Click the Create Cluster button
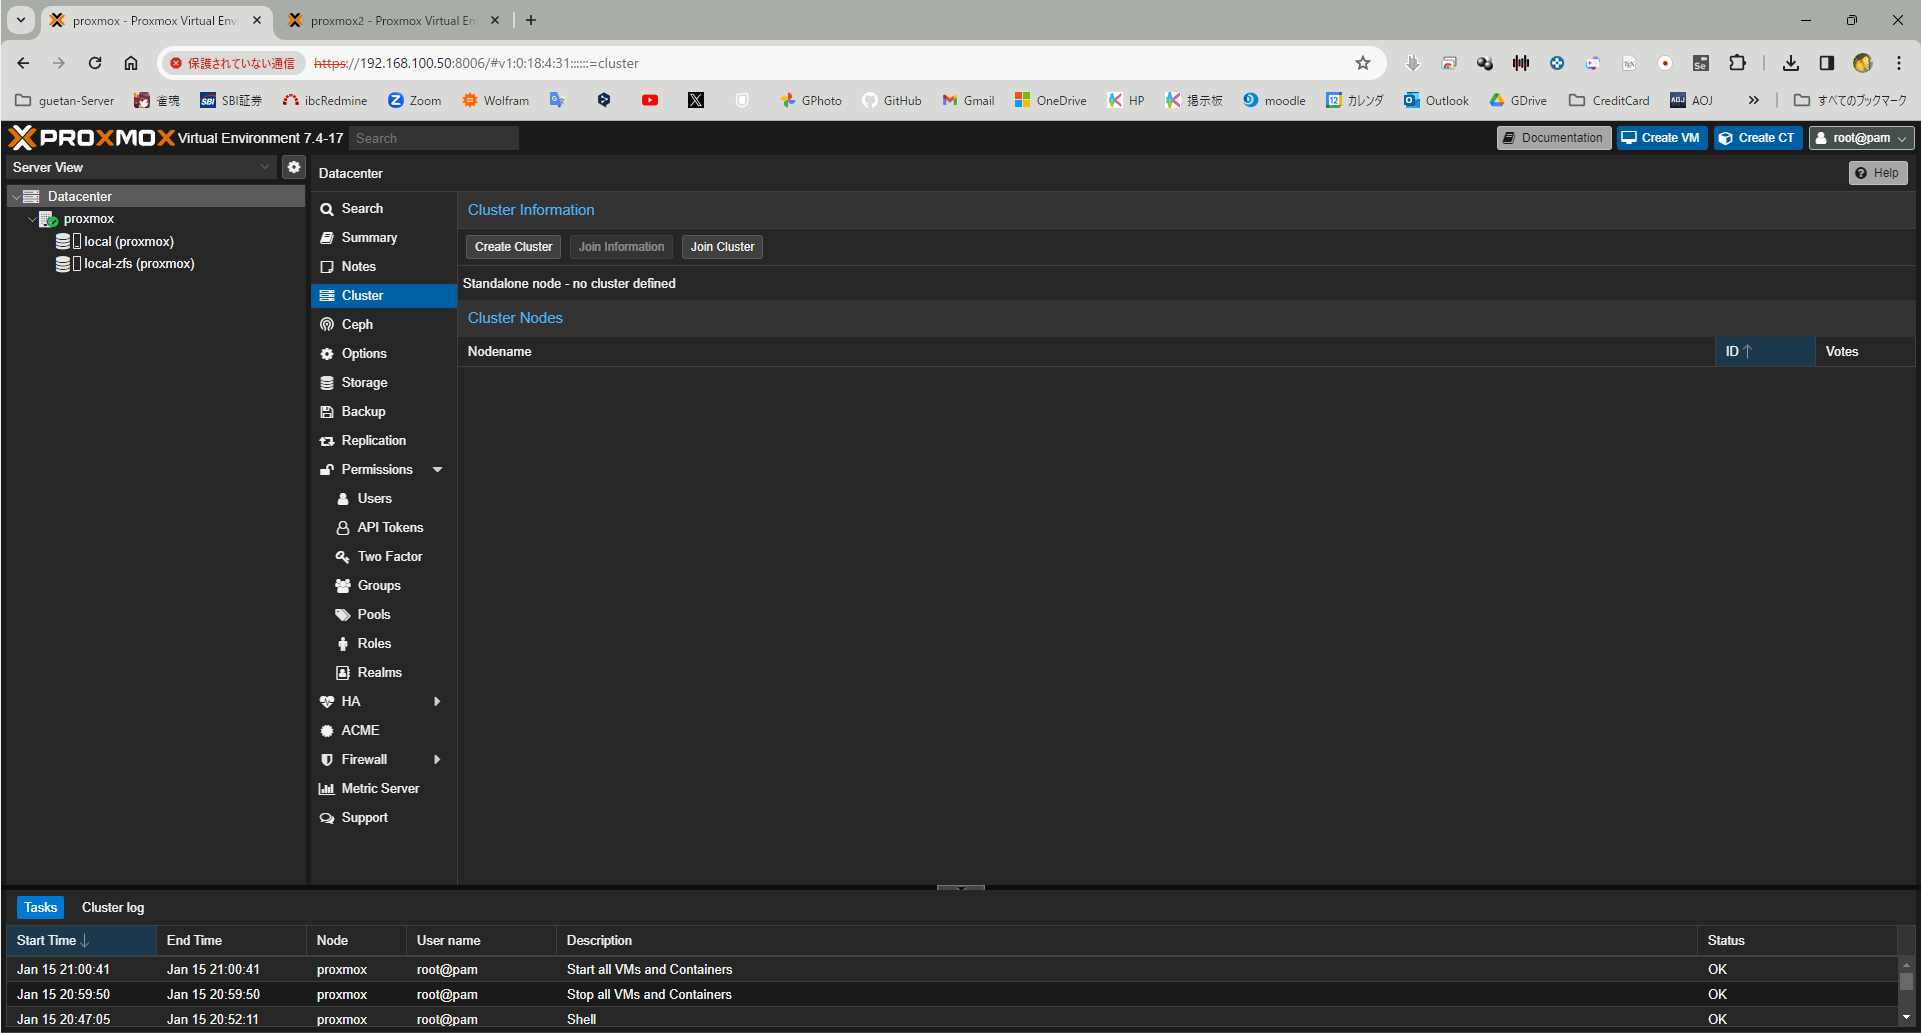This screenshot has height=1033, width=1921. pyautogui.click(x=513, y=247)
